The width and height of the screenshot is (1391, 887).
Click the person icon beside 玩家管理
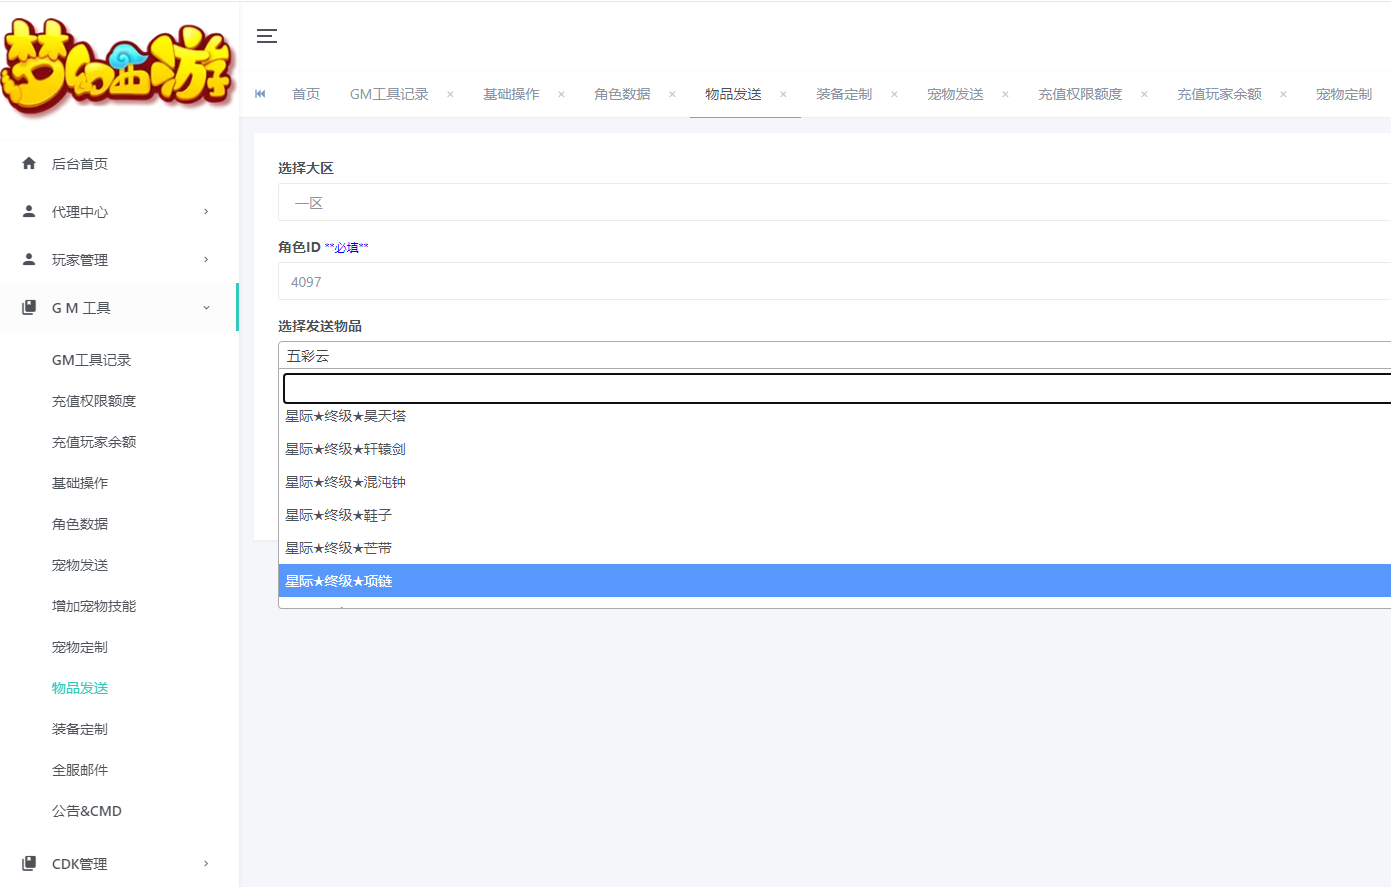(29, 259)
